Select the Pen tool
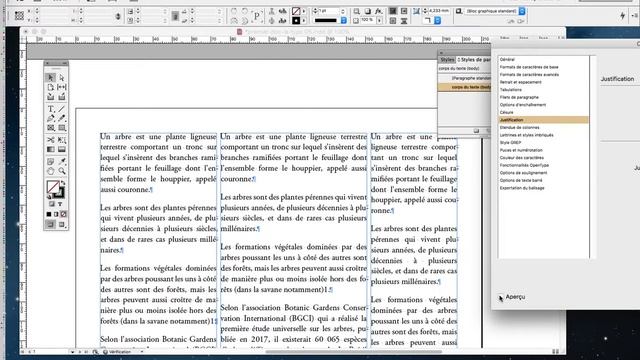 point(51,118)
